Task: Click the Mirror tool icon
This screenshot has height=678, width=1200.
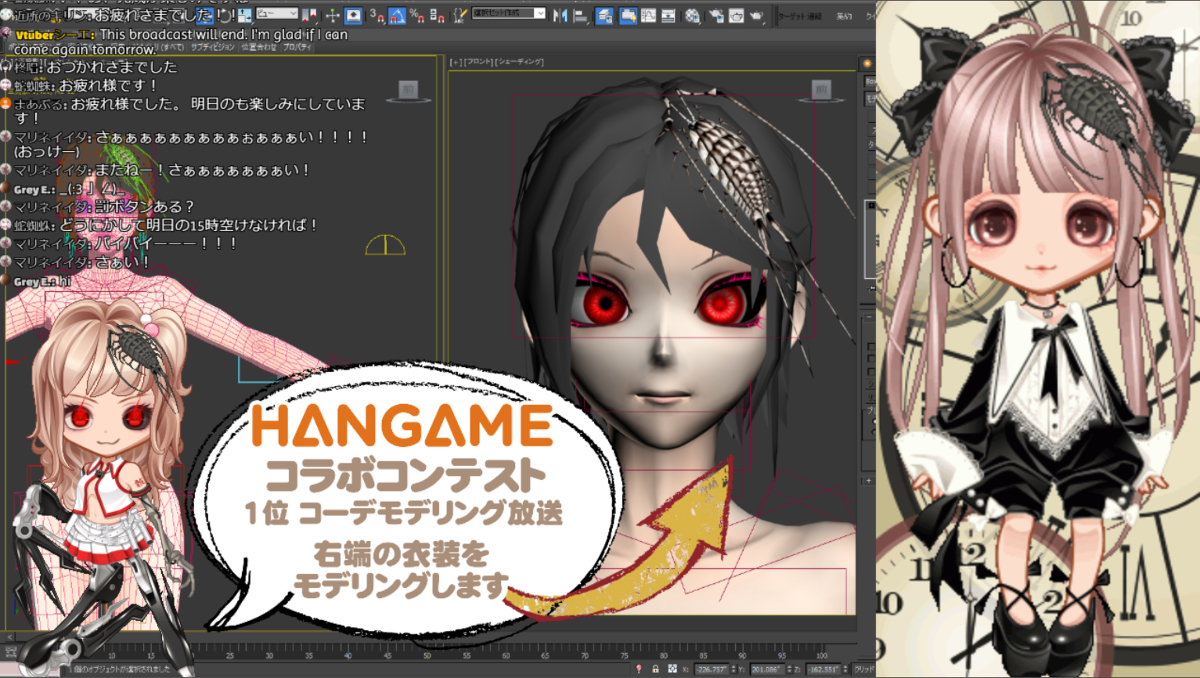Action: [560, 16]
